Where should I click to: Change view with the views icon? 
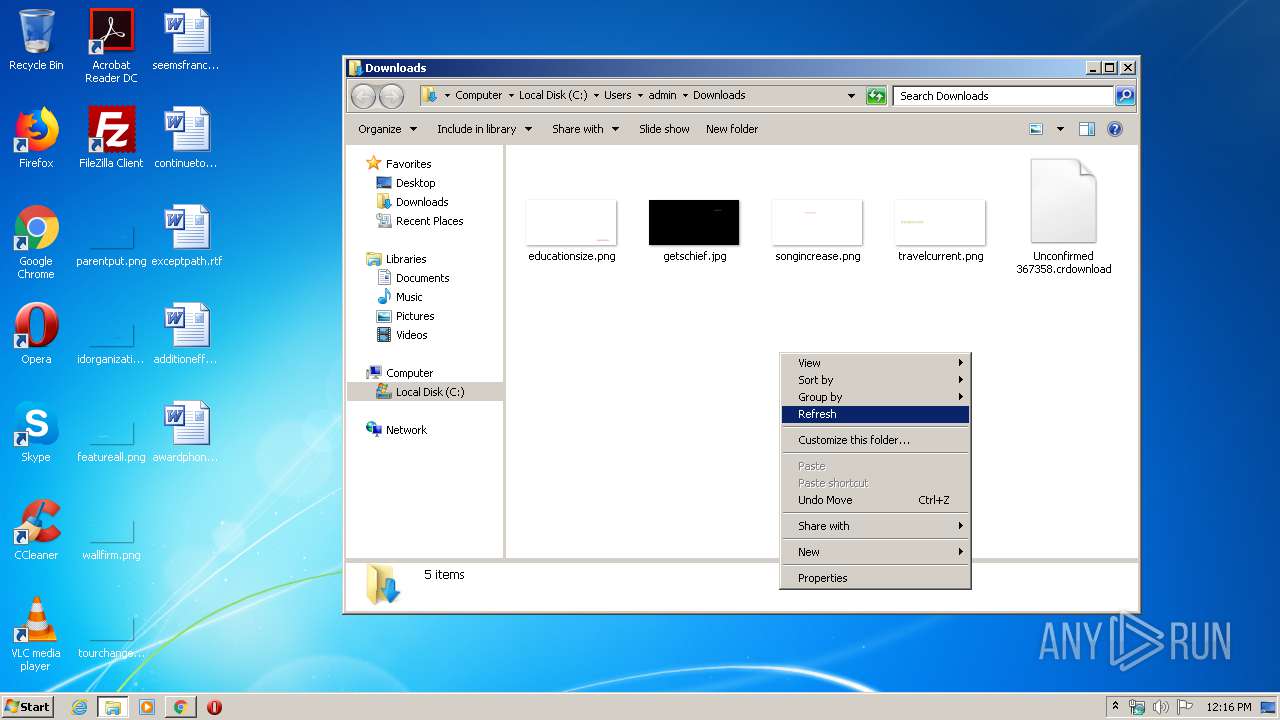tap(1036, 129)
